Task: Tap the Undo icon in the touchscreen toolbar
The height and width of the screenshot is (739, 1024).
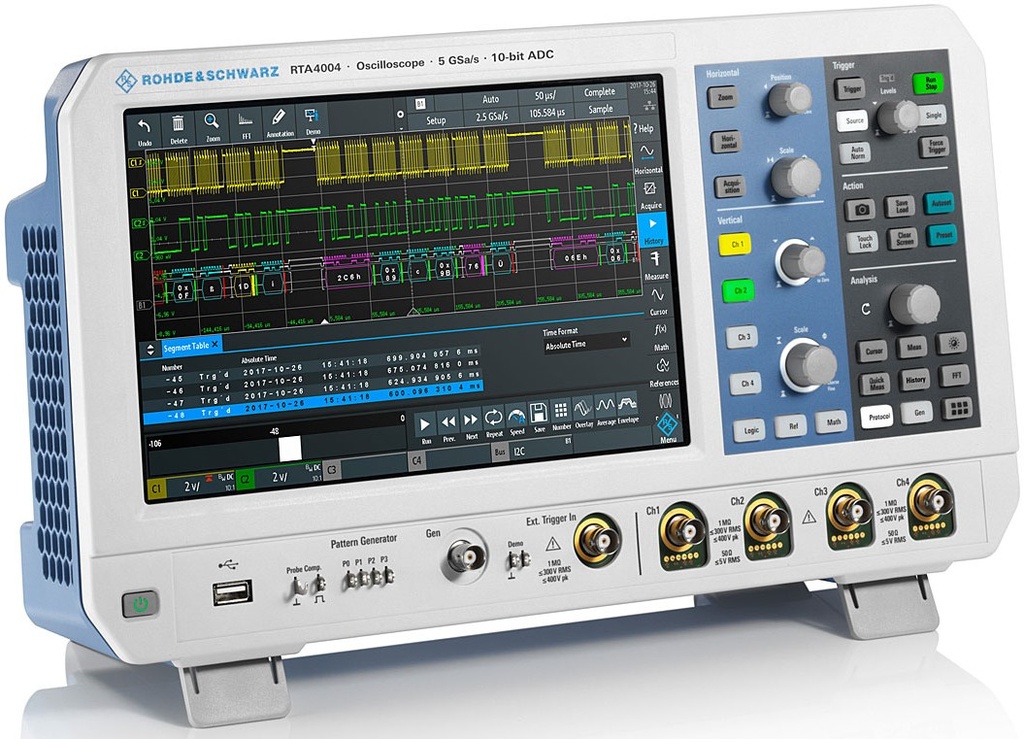Action: pyautogui.click(x=144, y=129)
